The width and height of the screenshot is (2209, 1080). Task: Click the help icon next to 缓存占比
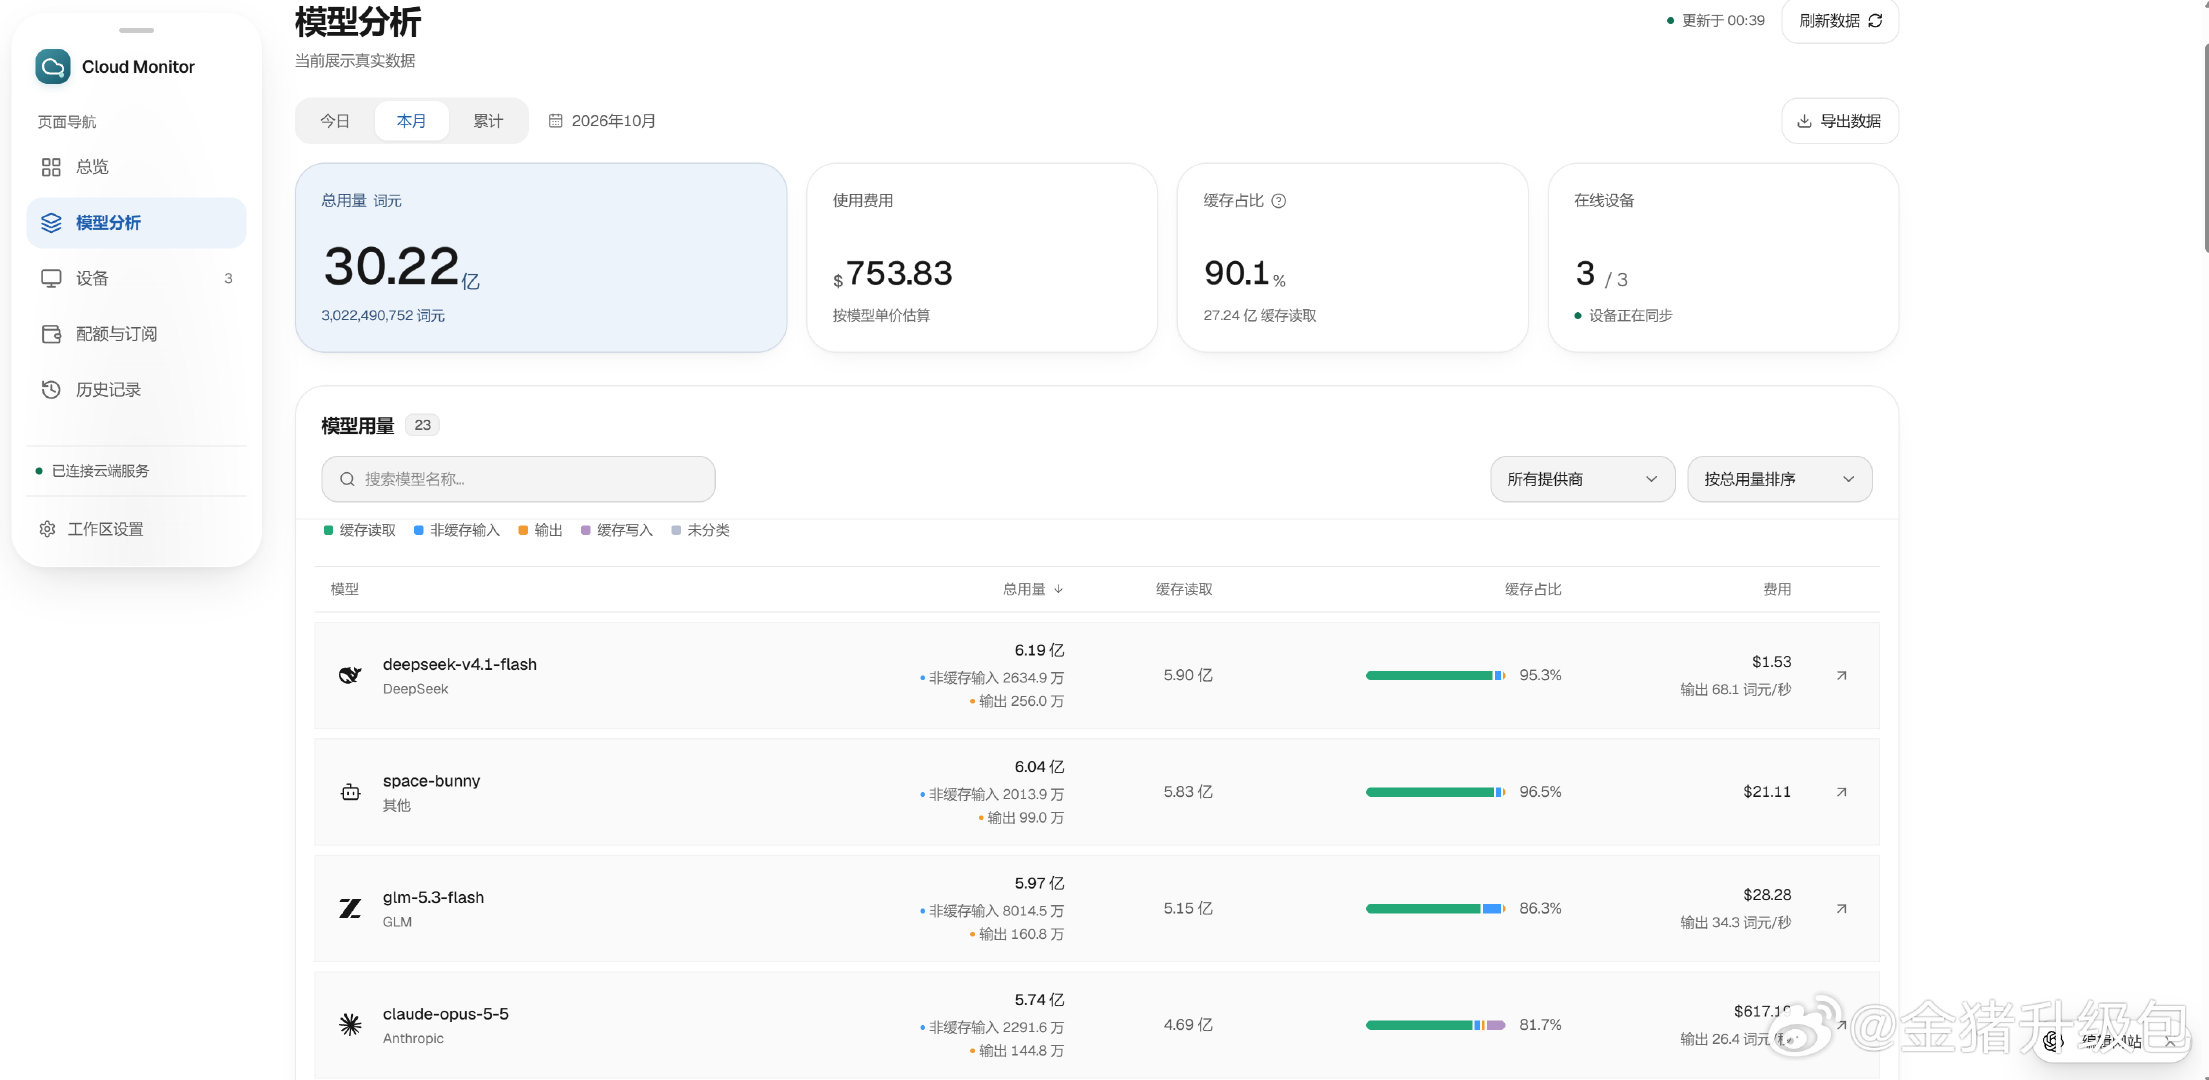(1278, 201)
